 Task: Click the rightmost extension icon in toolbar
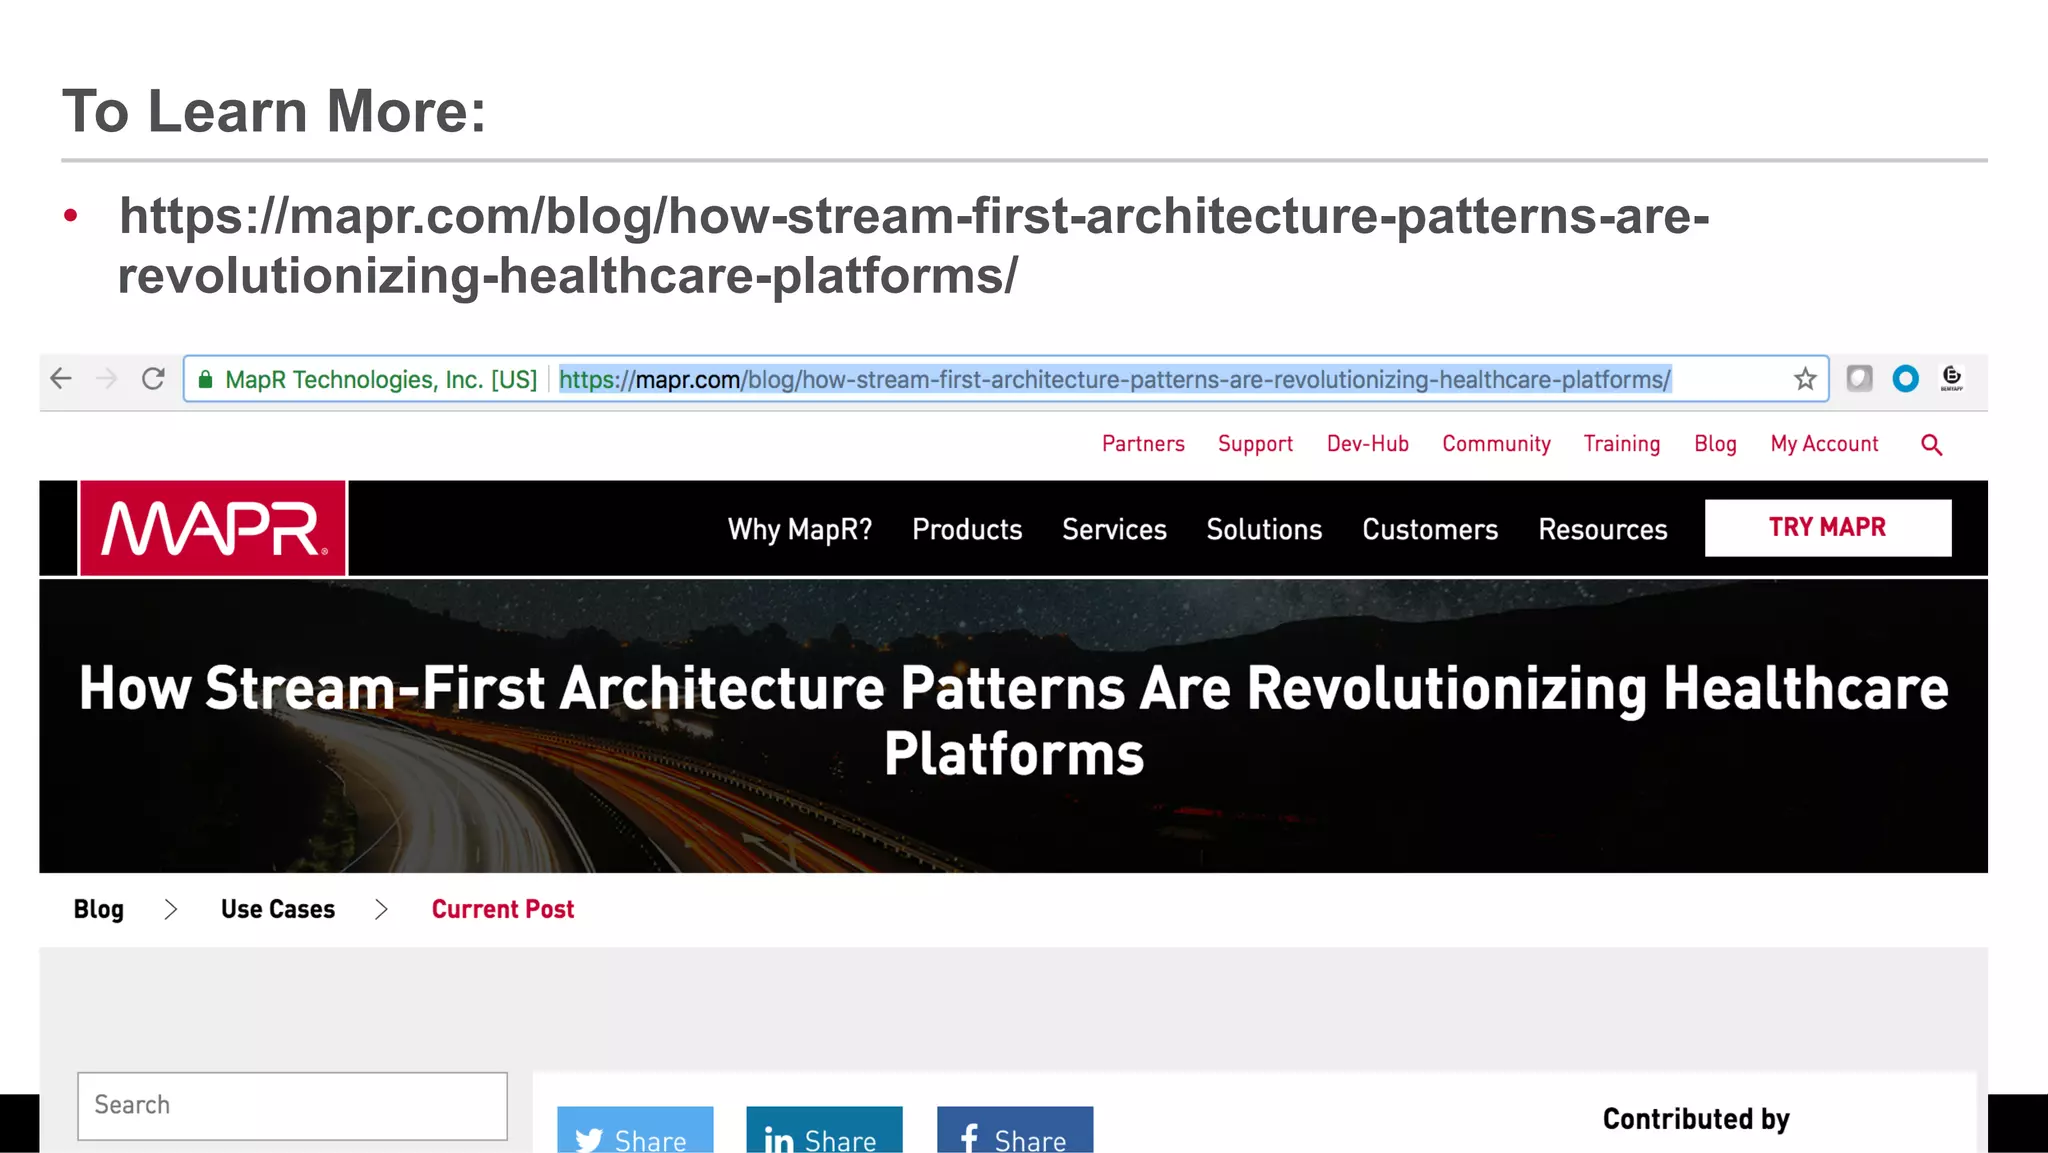1952,379
